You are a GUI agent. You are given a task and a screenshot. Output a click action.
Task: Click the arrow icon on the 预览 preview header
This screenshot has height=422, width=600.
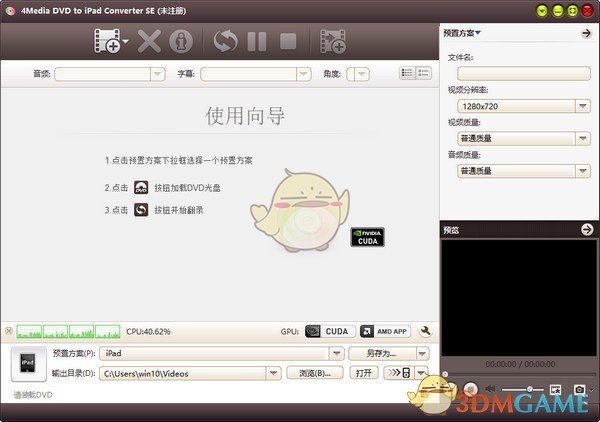pos(587,230)
